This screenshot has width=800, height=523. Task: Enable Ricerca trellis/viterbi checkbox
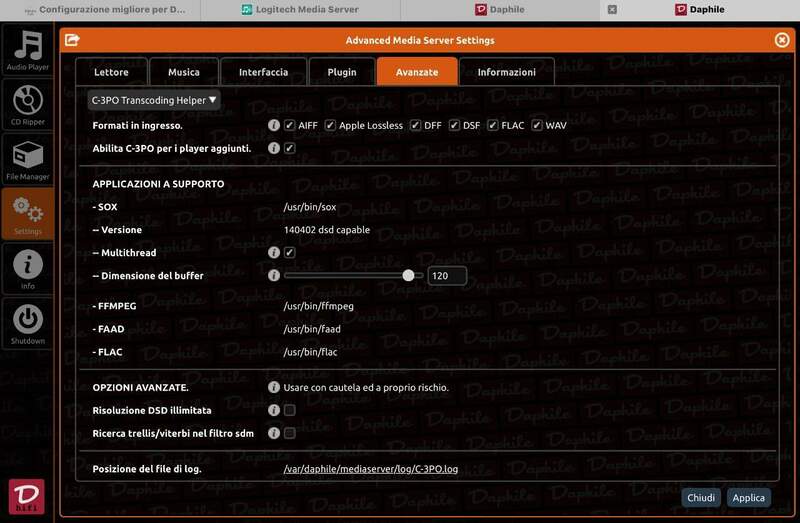coord(289,433)
